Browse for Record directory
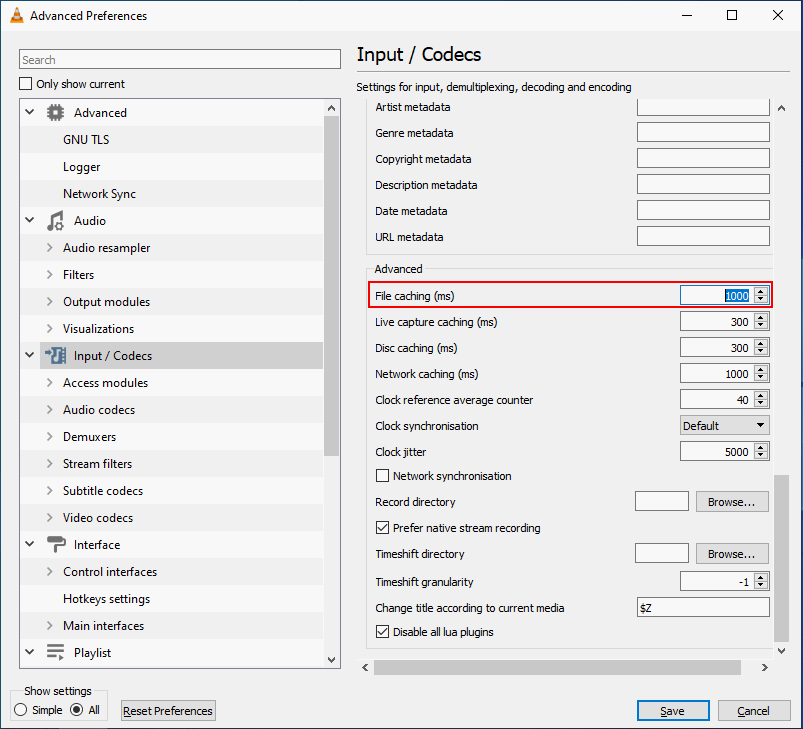The width and height of the screenshot is (803, 729). coord(732,502)
